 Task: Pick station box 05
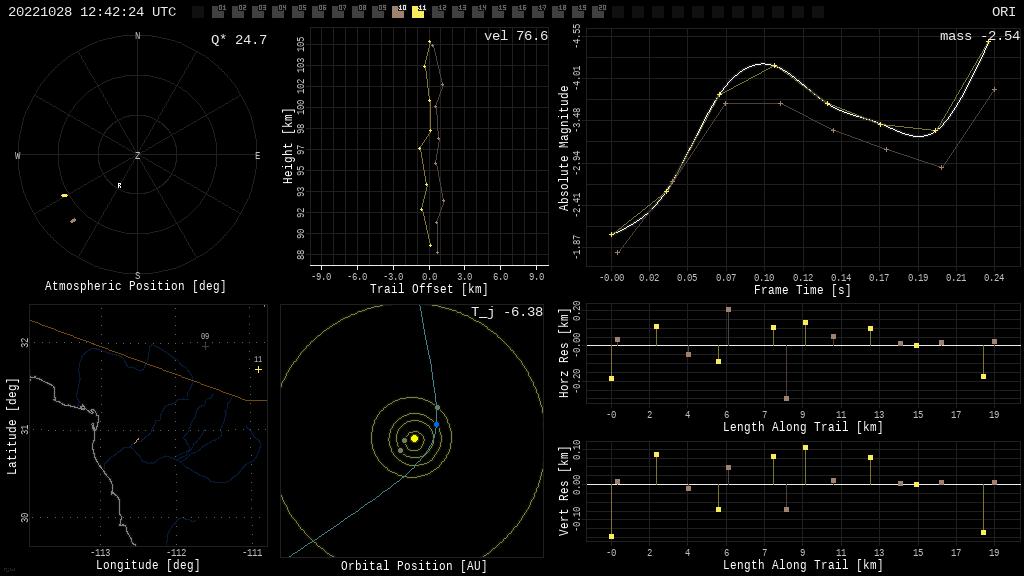pos(298,12)
